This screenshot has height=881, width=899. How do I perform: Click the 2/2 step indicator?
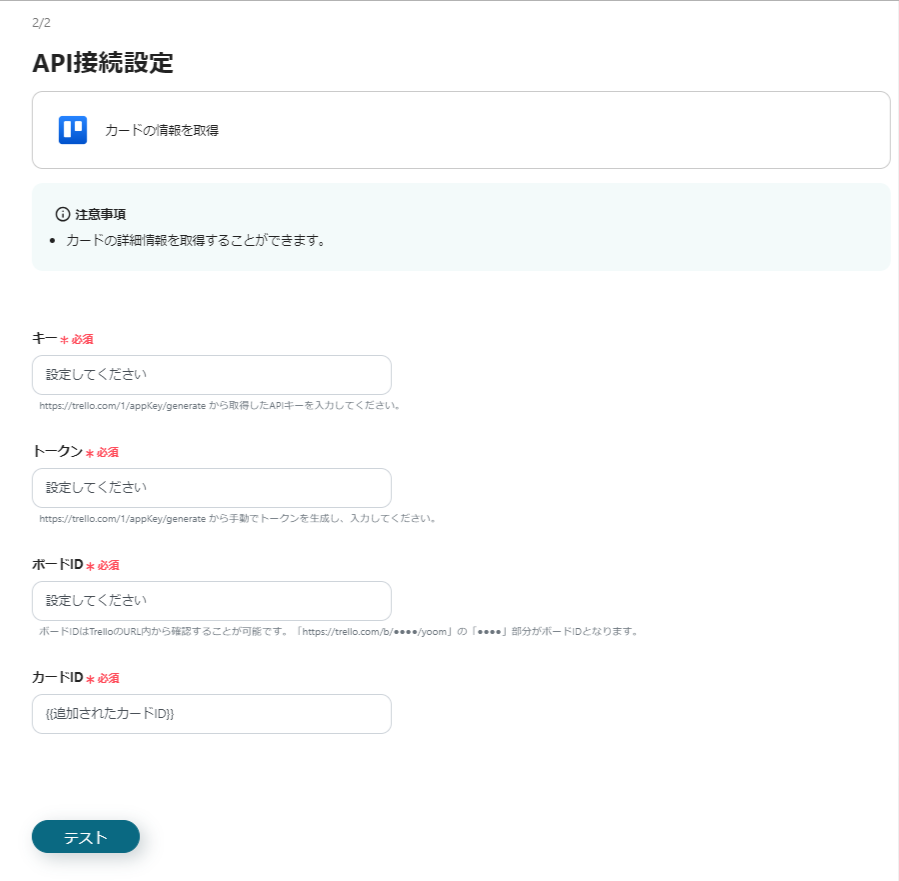(x=41, y=23)
